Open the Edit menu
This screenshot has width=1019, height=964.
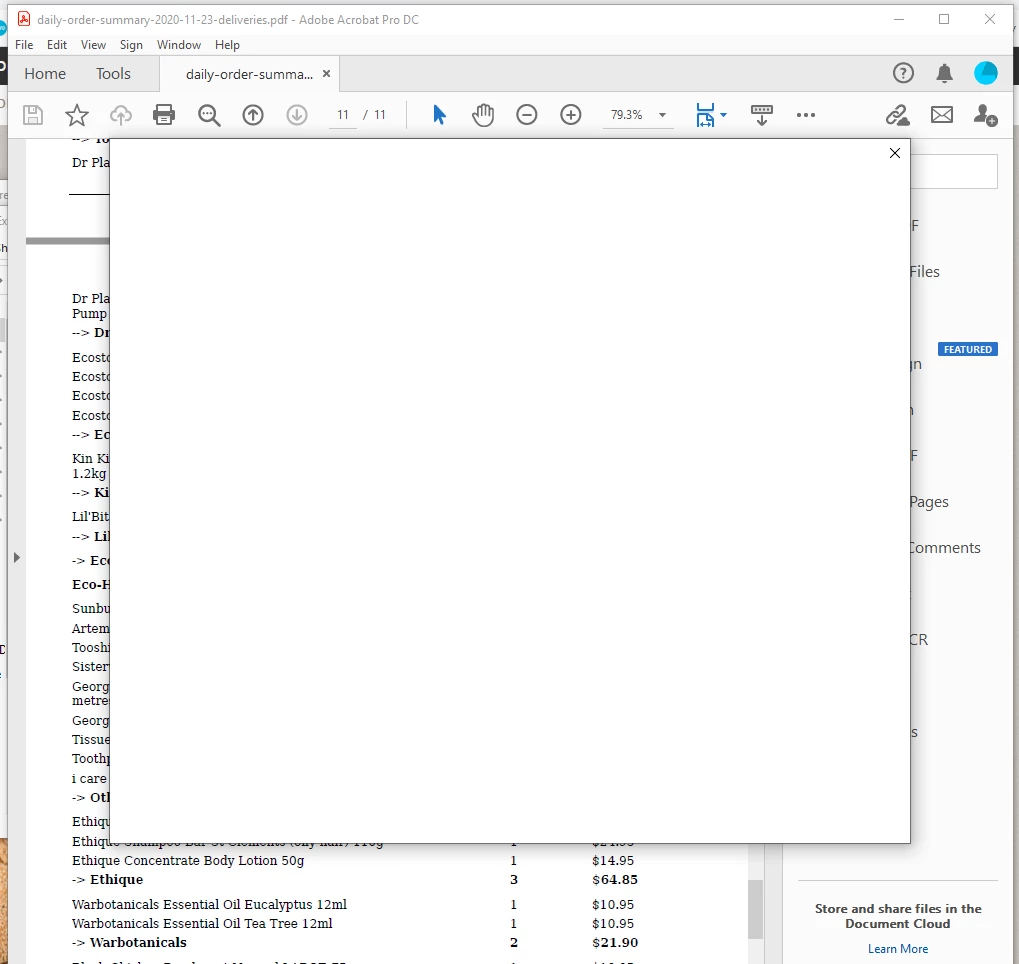(x=57, y=45)
